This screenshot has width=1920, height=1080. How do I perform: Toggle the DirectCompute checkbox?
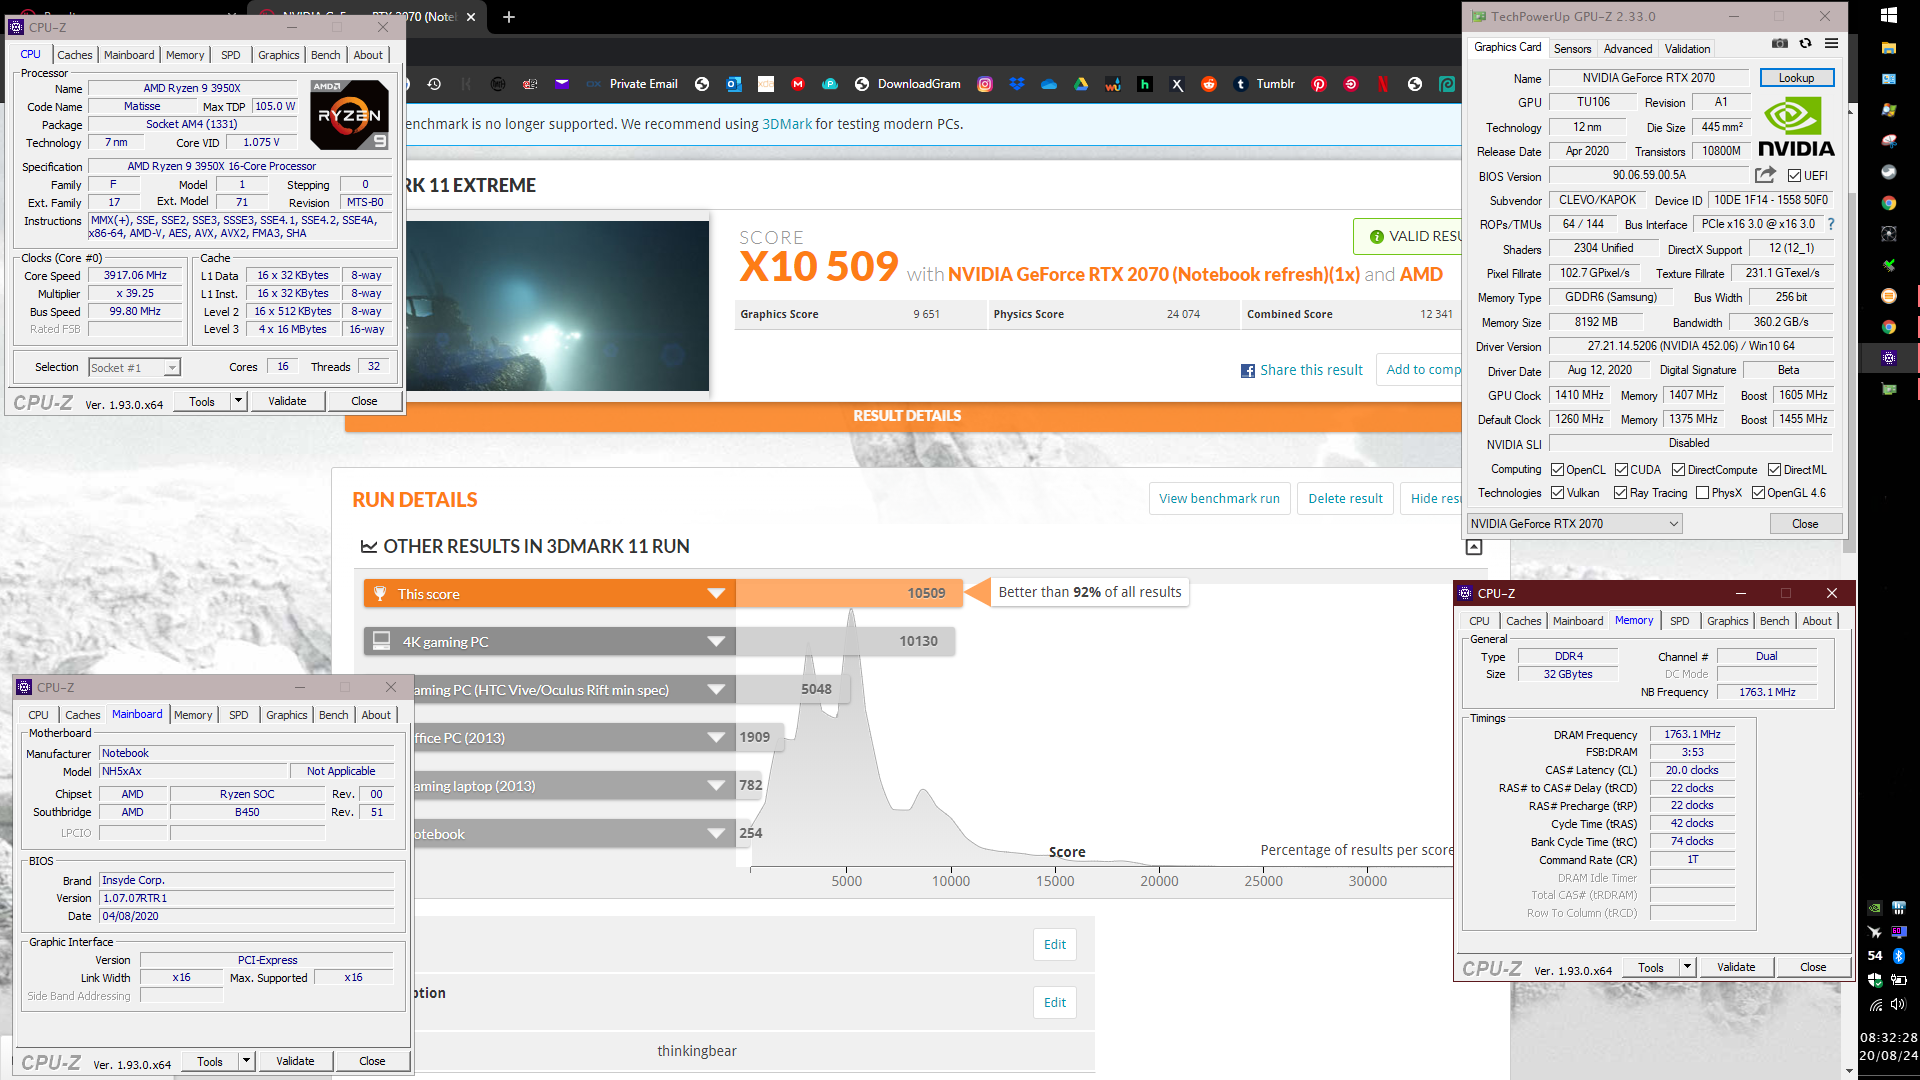(1678, 470)
